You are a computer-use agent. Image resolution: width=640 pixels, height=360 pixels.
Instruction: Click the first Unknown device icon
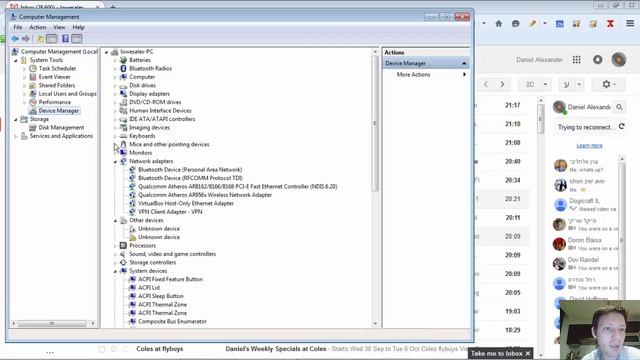coord(132,229)
